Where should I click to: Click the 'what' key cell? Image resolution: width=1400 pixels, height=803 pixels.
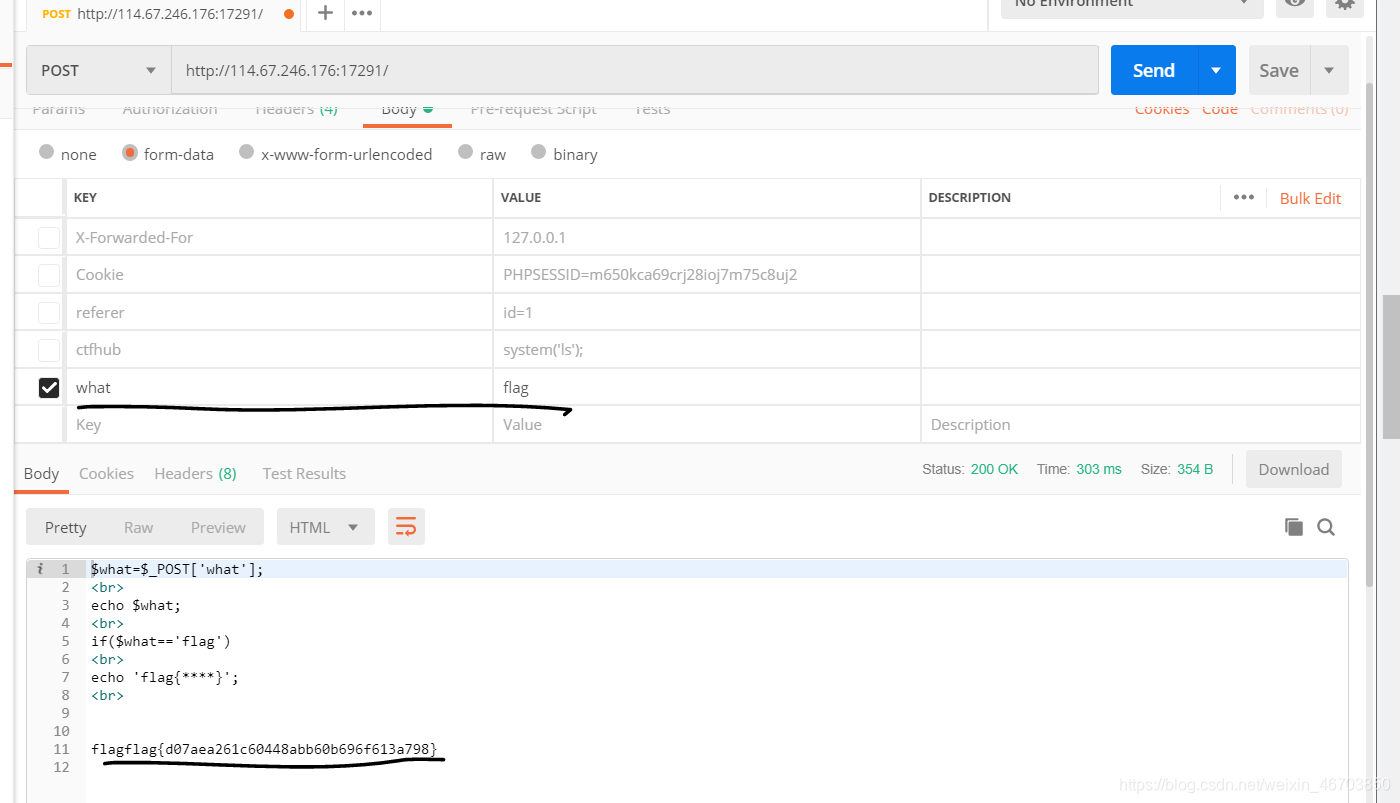point(279,387)
